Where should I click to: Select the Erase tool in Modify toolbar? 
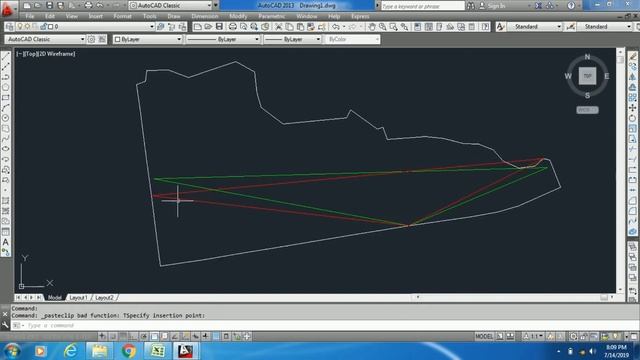(x=633, y=56)
